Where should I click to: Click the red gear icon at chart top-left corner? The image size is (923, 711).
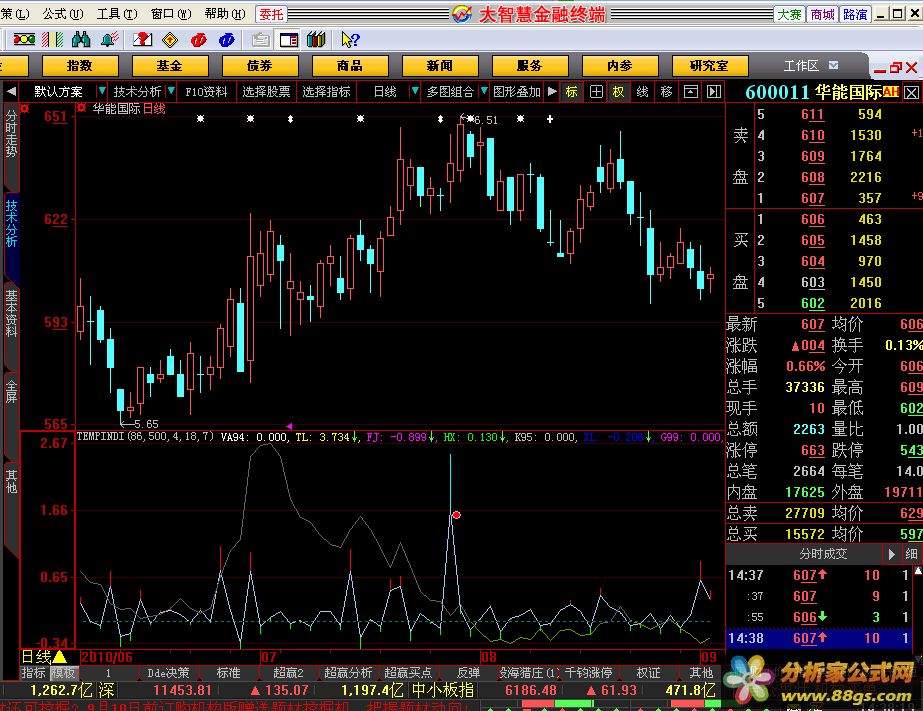click(24, 108)
